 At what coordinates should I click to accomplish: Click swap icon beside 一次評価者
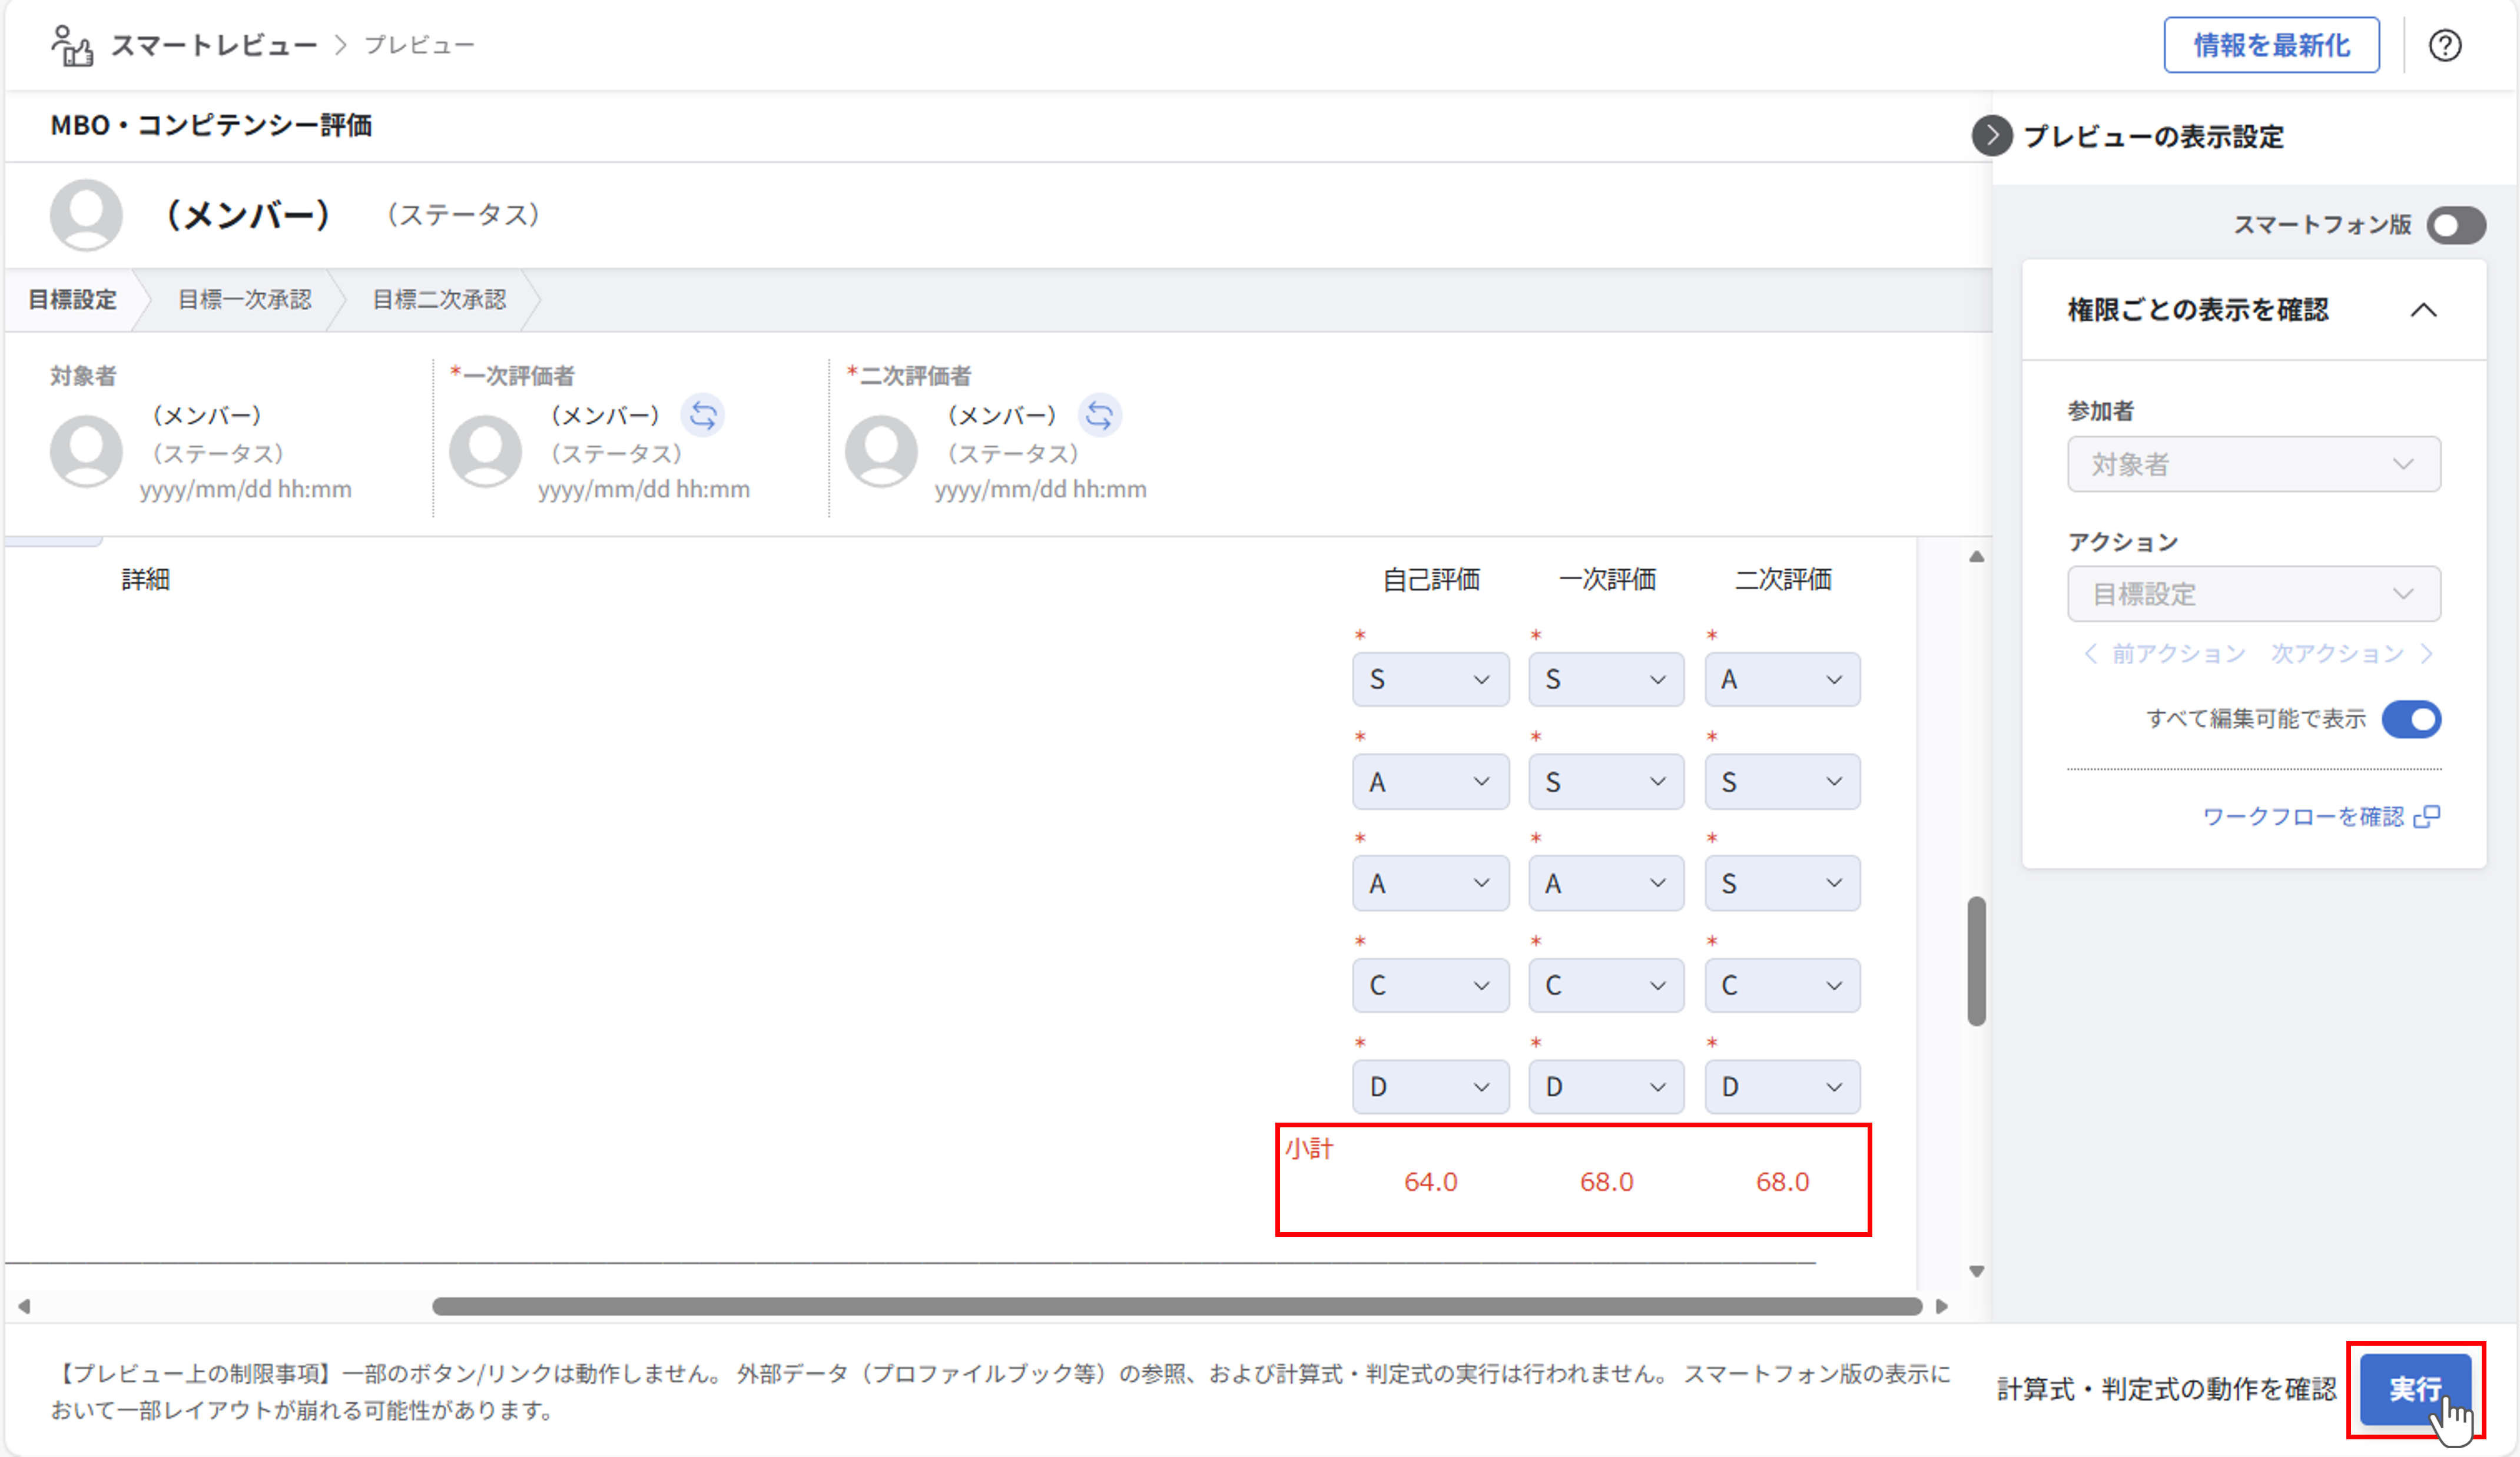(x=703, y=414)
